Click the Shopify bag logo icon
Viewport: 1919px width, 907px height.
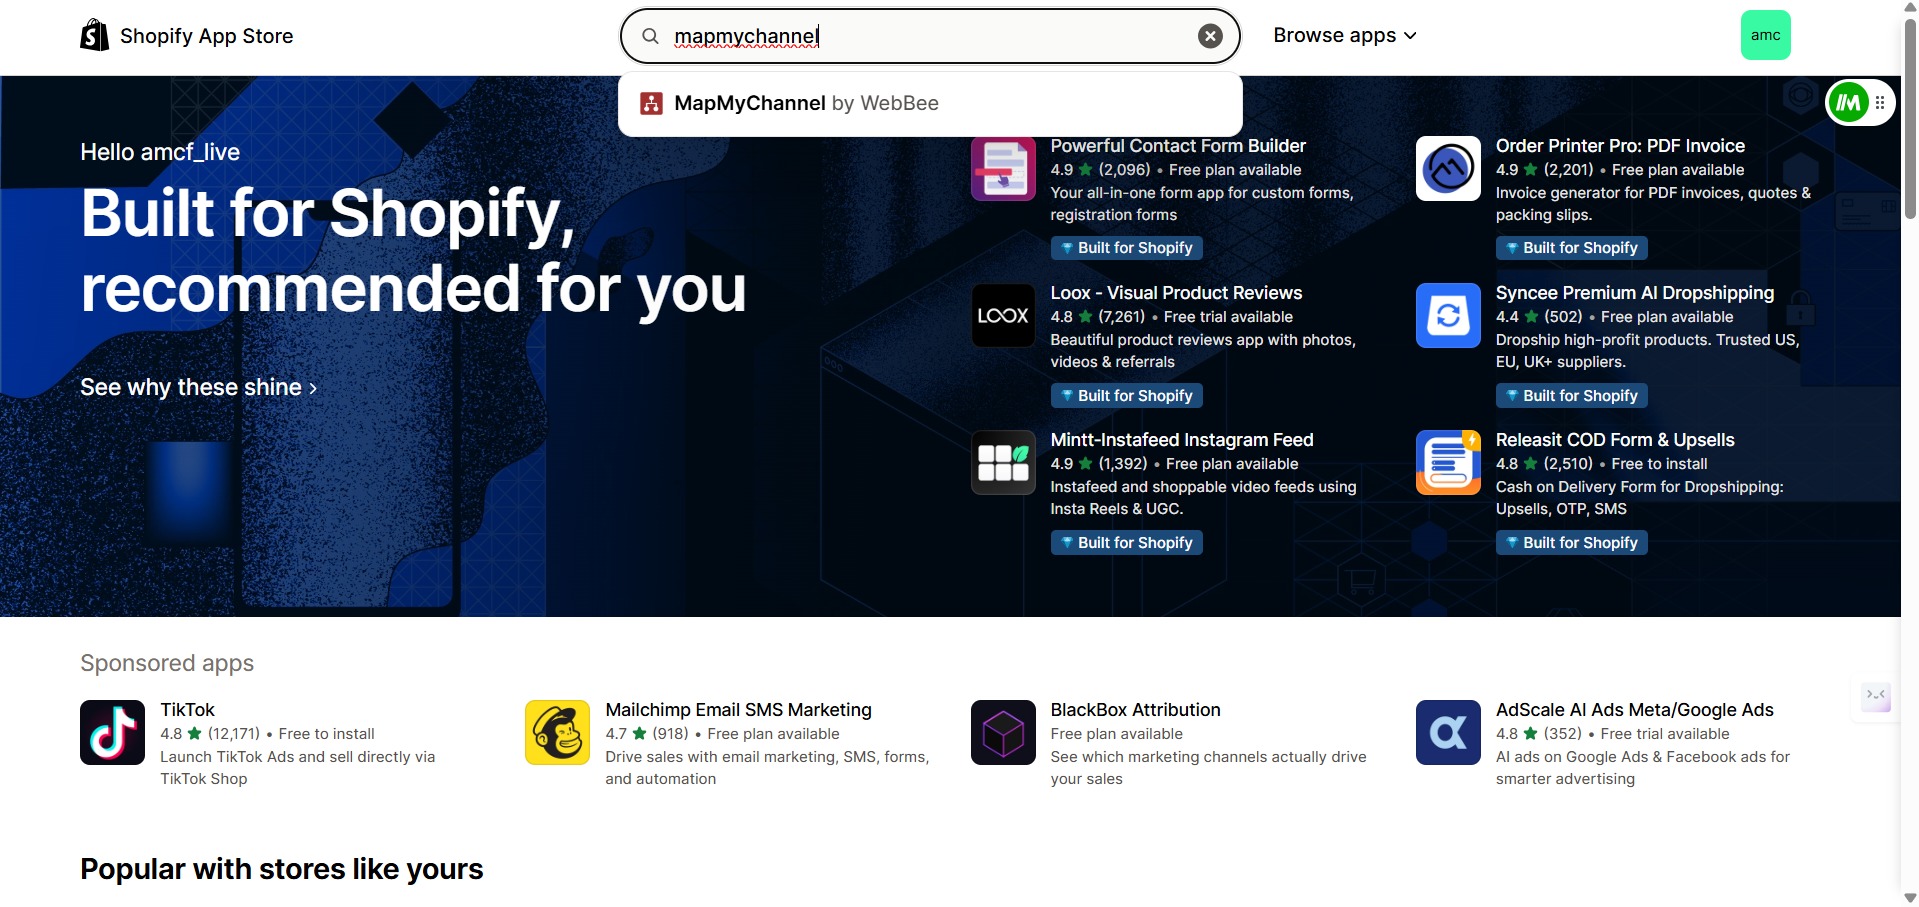[95, 36]
